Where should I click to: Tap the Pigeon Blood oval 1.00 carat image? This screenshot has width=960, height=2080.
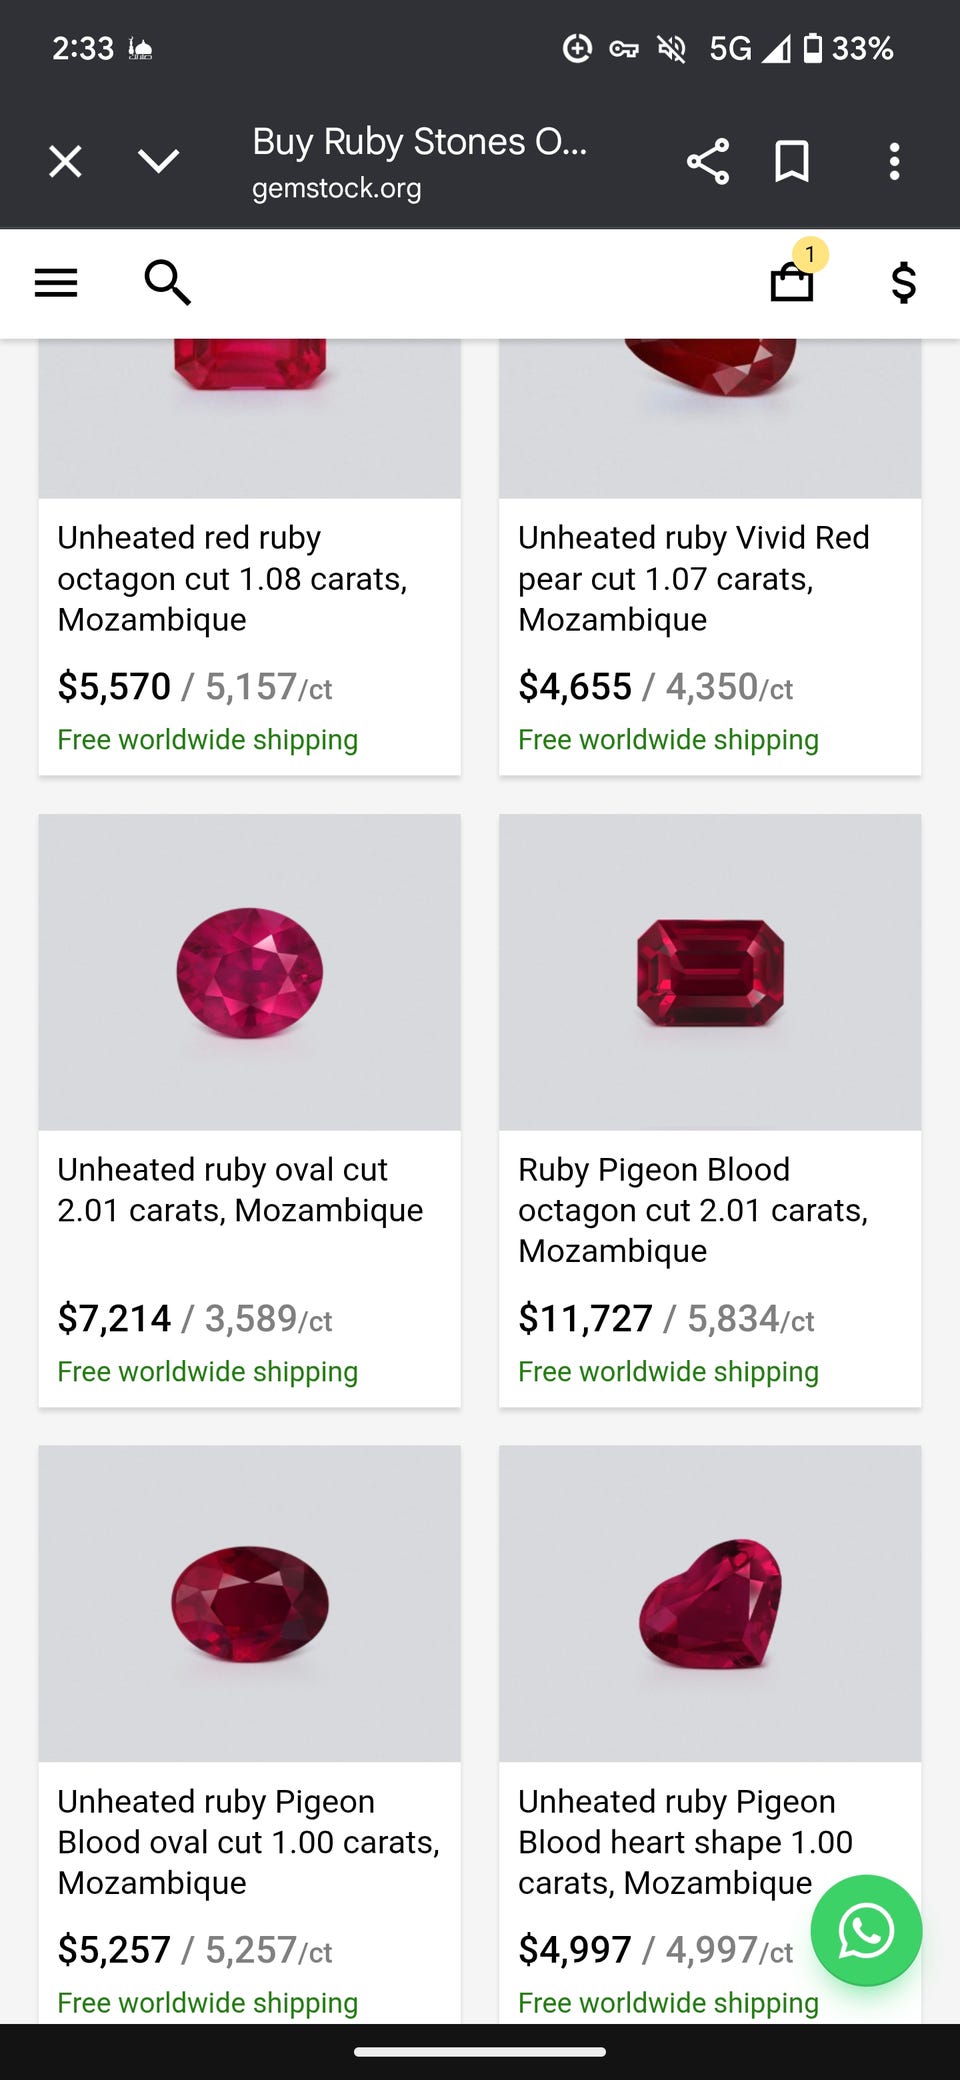tap(250, 1603)
